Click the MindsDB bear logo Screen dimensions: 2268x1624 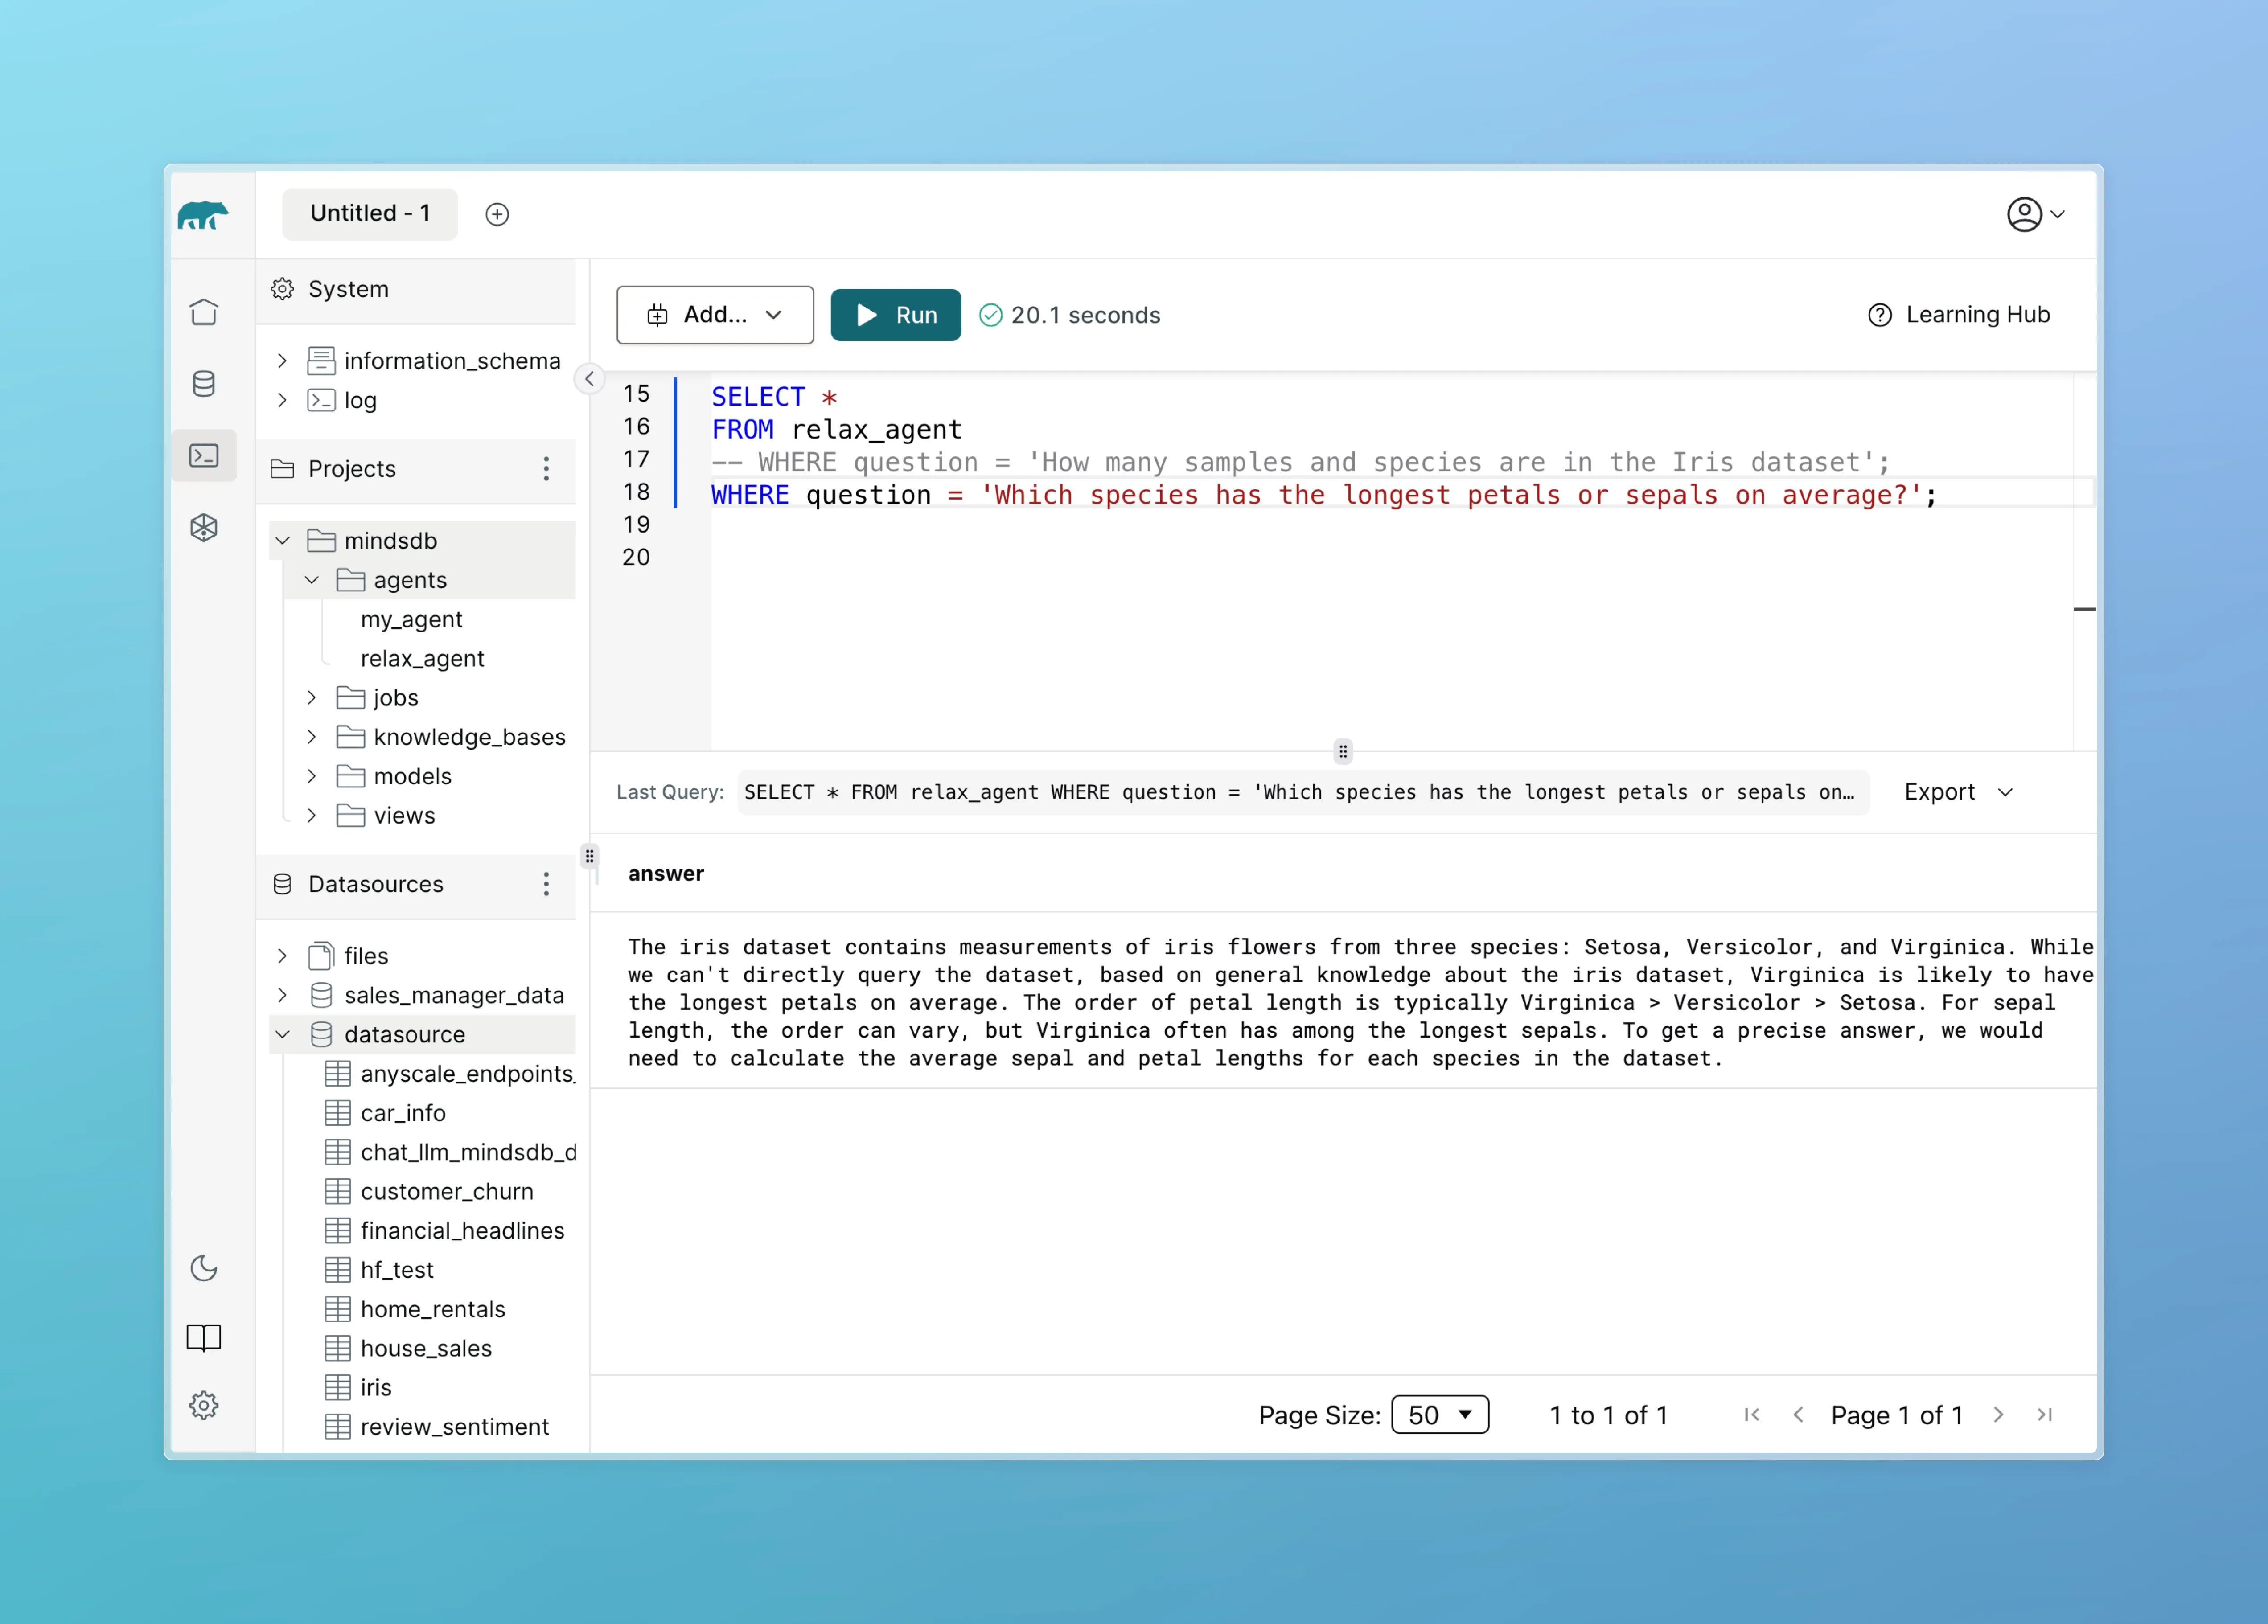pos(203,214)
